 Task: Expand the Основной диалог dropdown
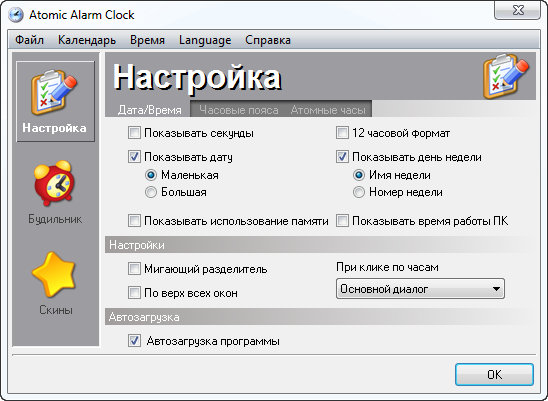tap(420, 289)
